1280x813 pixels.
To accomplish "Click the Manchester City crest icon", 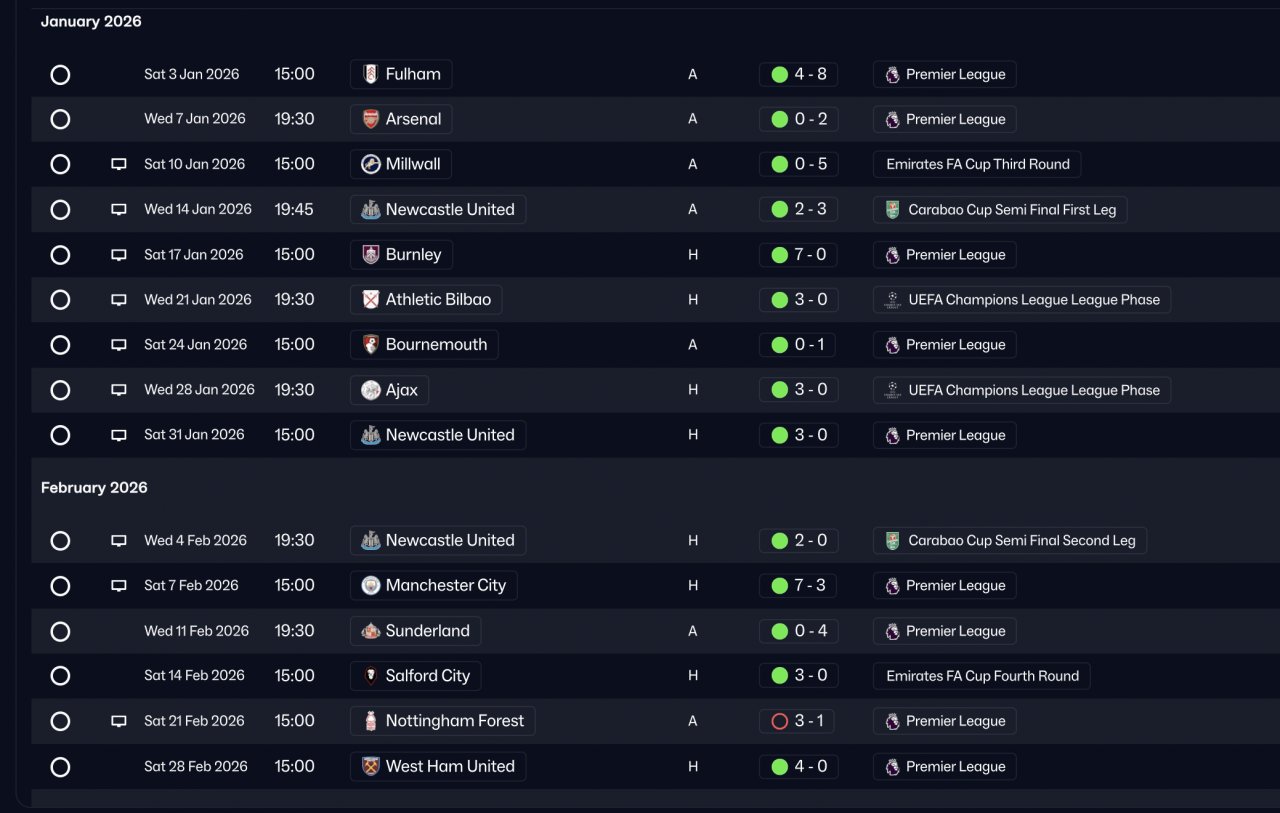I will (371, 585).
